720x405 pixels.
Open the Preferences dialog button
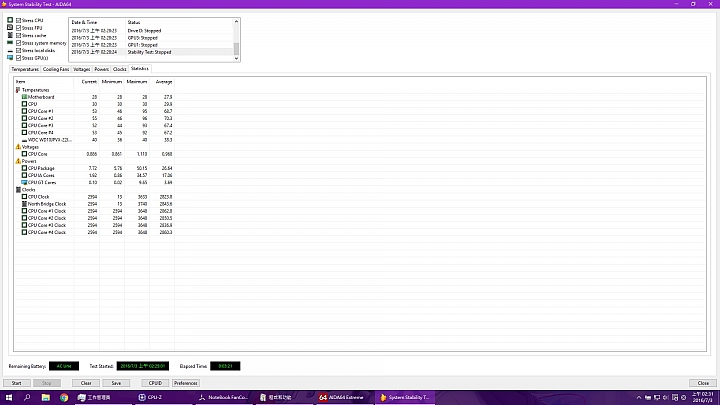(x=186, y=383)
